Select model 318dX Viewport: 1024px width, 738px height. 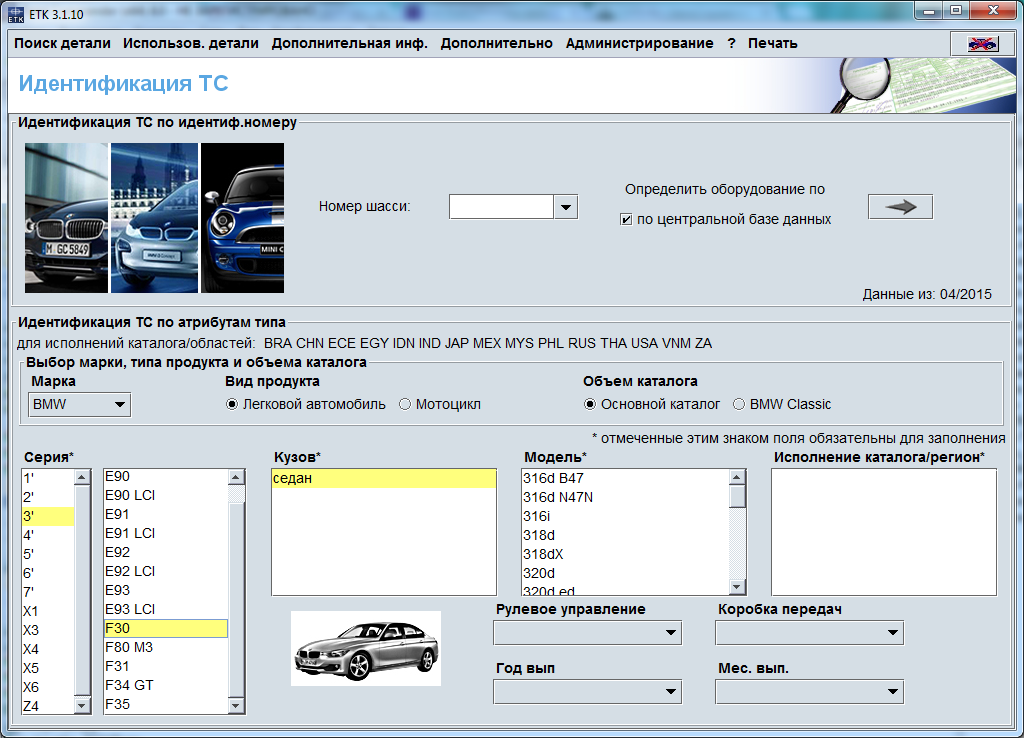[x=626, y=554]
